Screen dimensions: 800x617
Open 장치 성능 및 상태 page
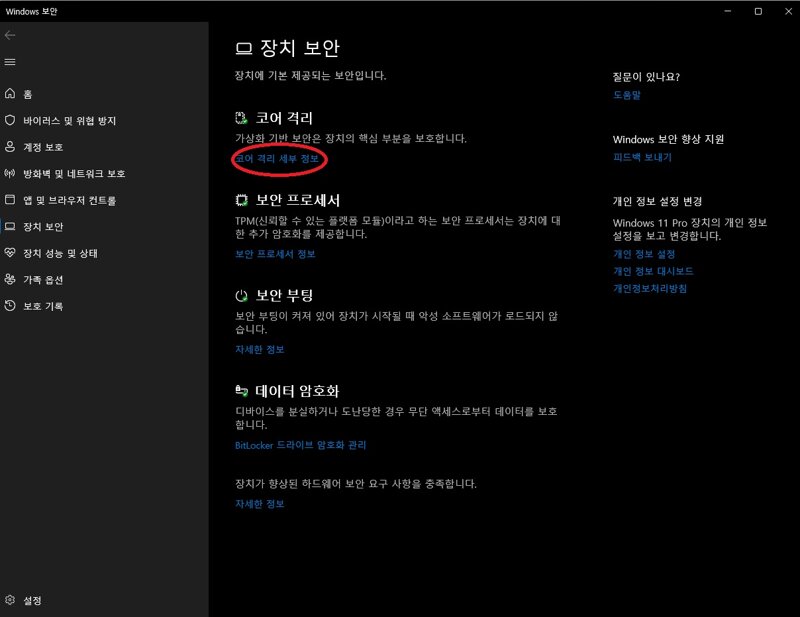(x=60, y=253)
